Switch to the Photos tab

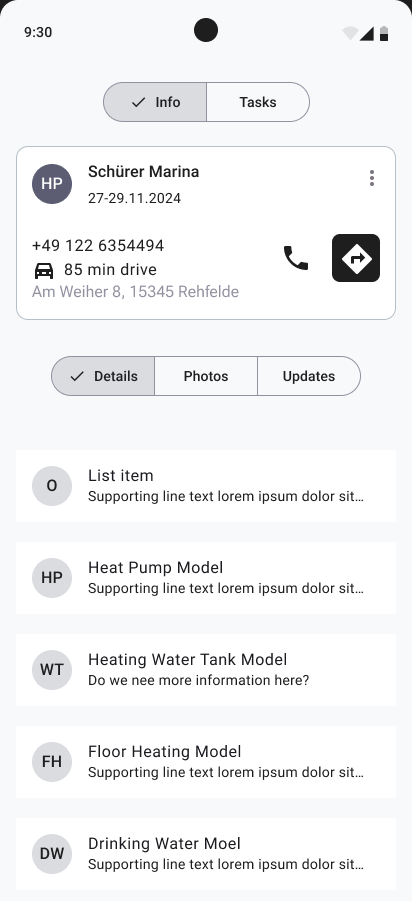tap(206, 376)
